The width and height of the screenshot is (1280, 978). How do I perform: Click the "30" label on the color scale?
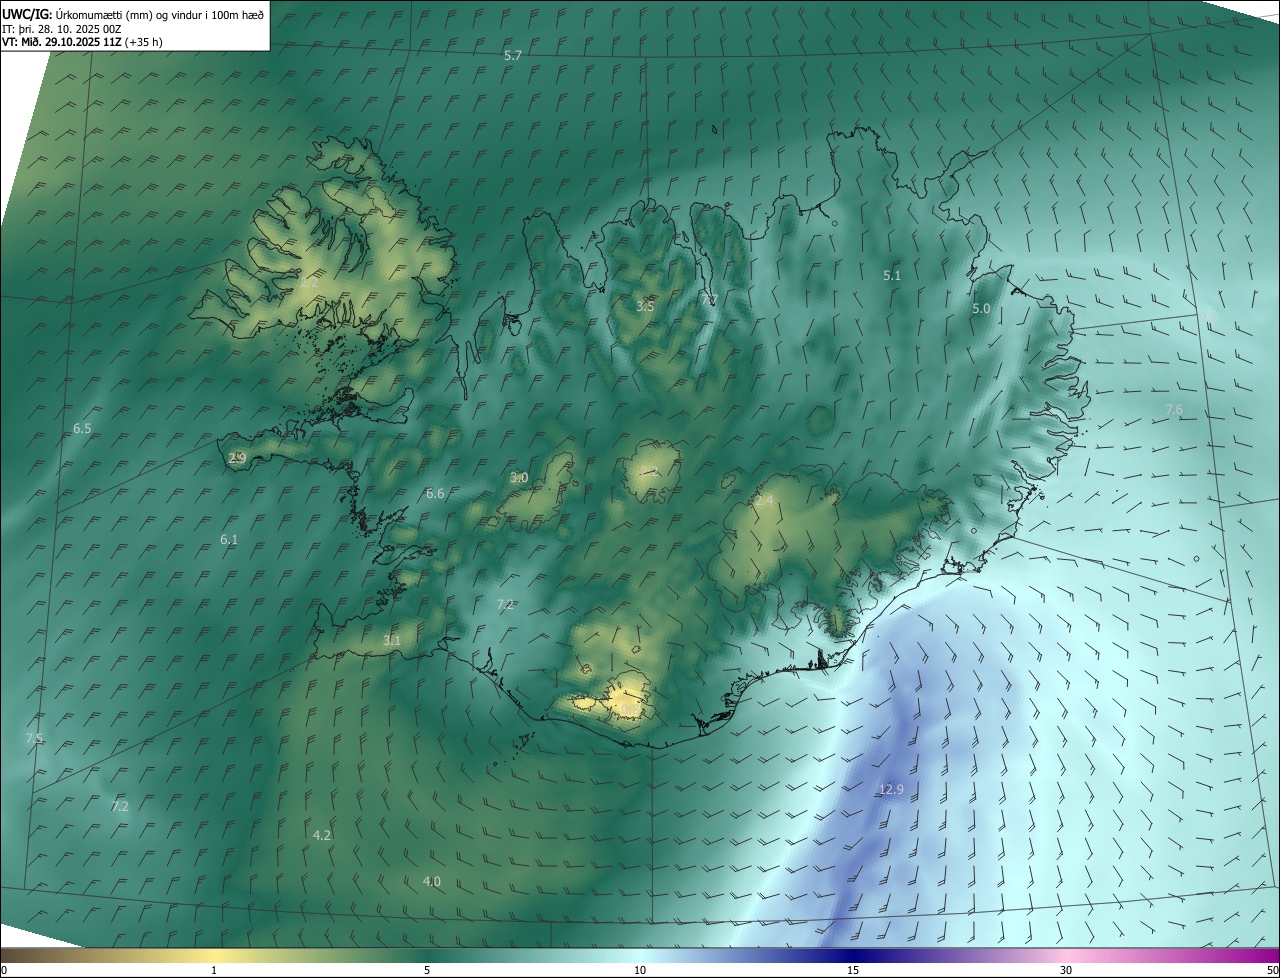pos(1066,970)
